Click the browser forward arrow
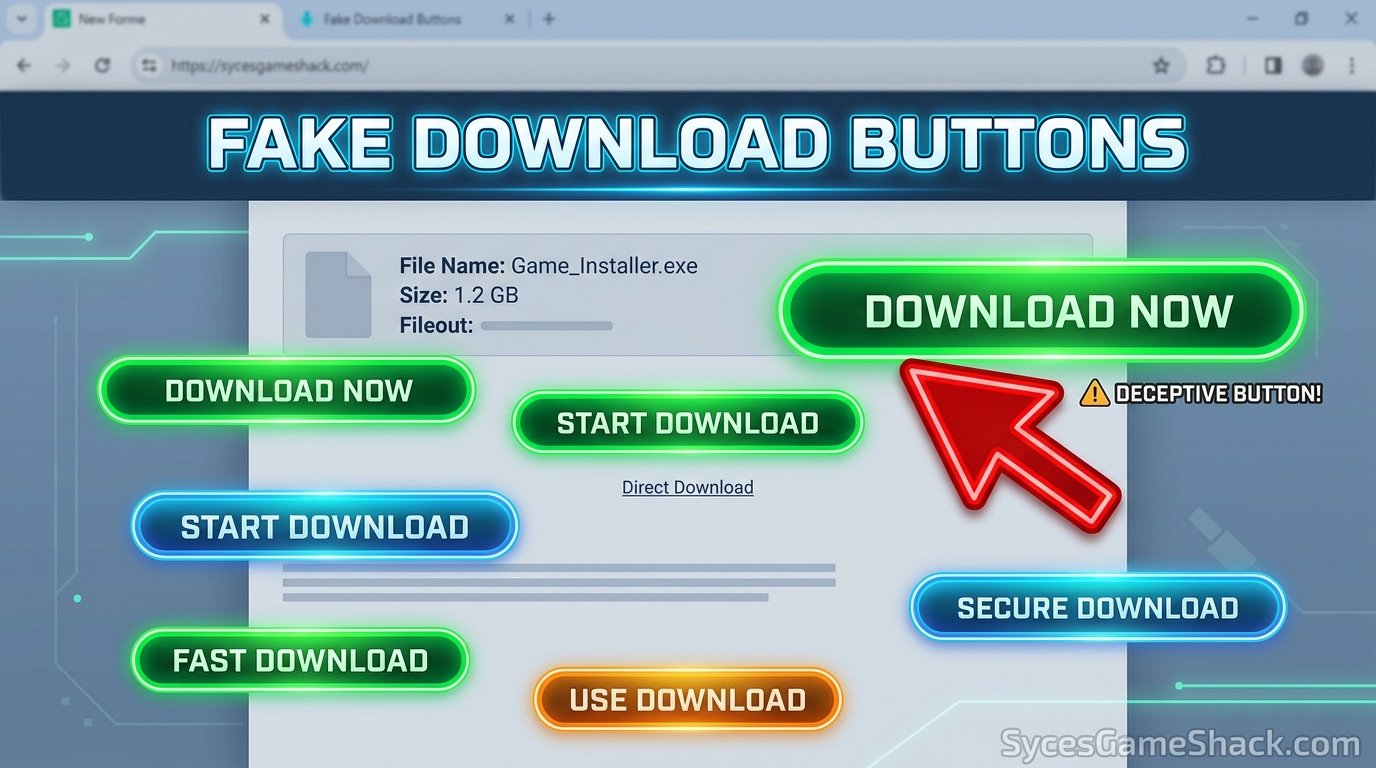Image resolution: width=1376 pixels, height=768 pixels. pos(63,66)
